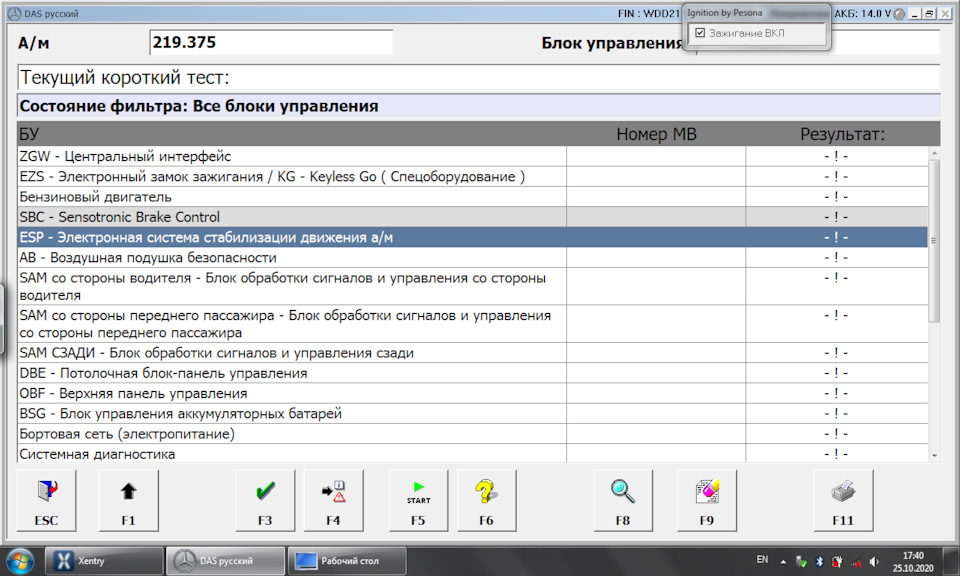Click the F8 magnifier search button

tap(623, 500)
